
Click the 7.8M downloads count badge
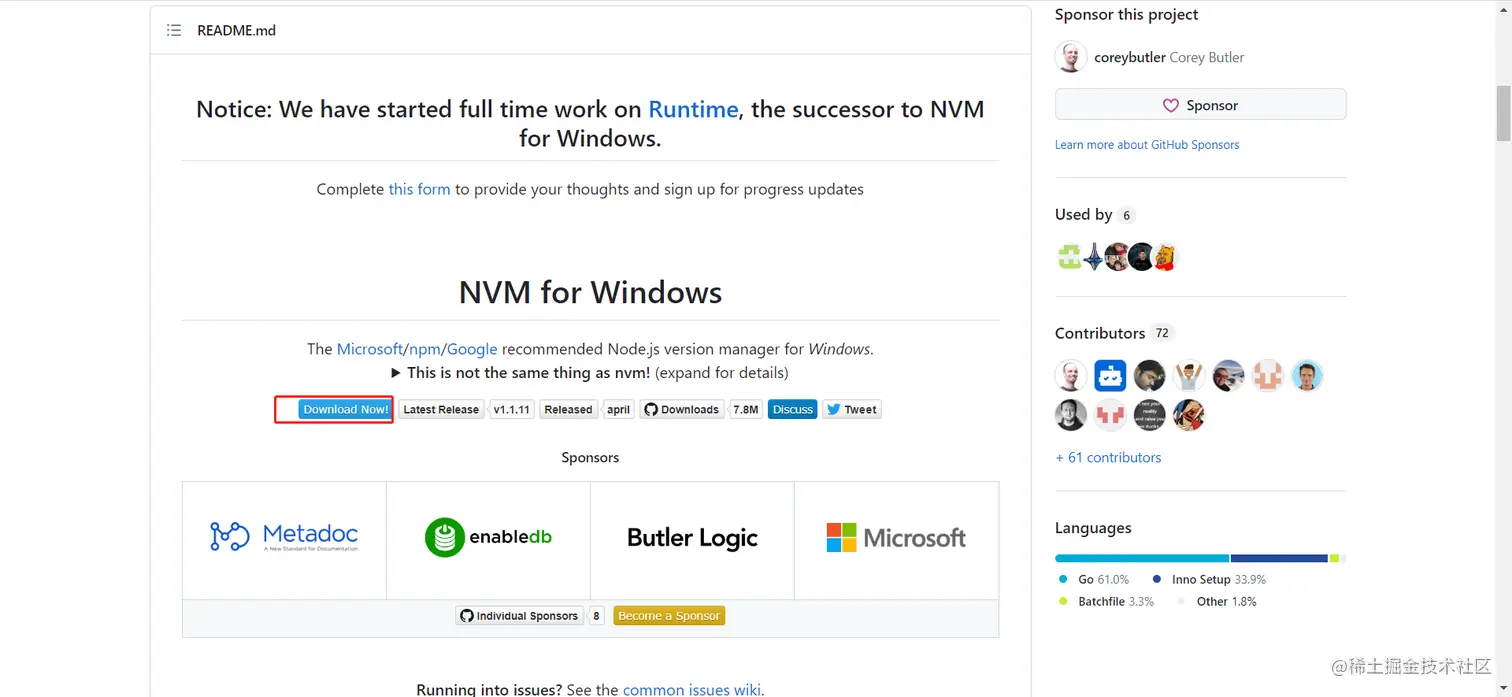pyautogui.click(x=746, y=409)
